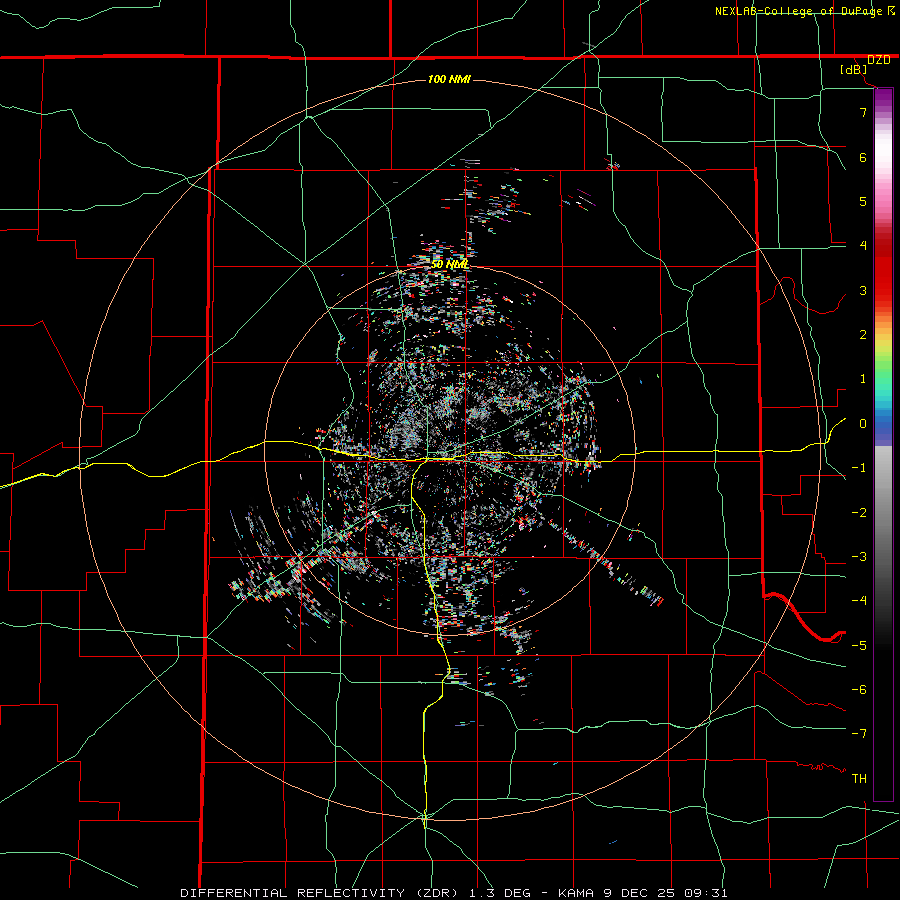The width and height of the screenshot is (900, 900).
Task: Select the -1 value on the dB scale
Action: point(859,468)
